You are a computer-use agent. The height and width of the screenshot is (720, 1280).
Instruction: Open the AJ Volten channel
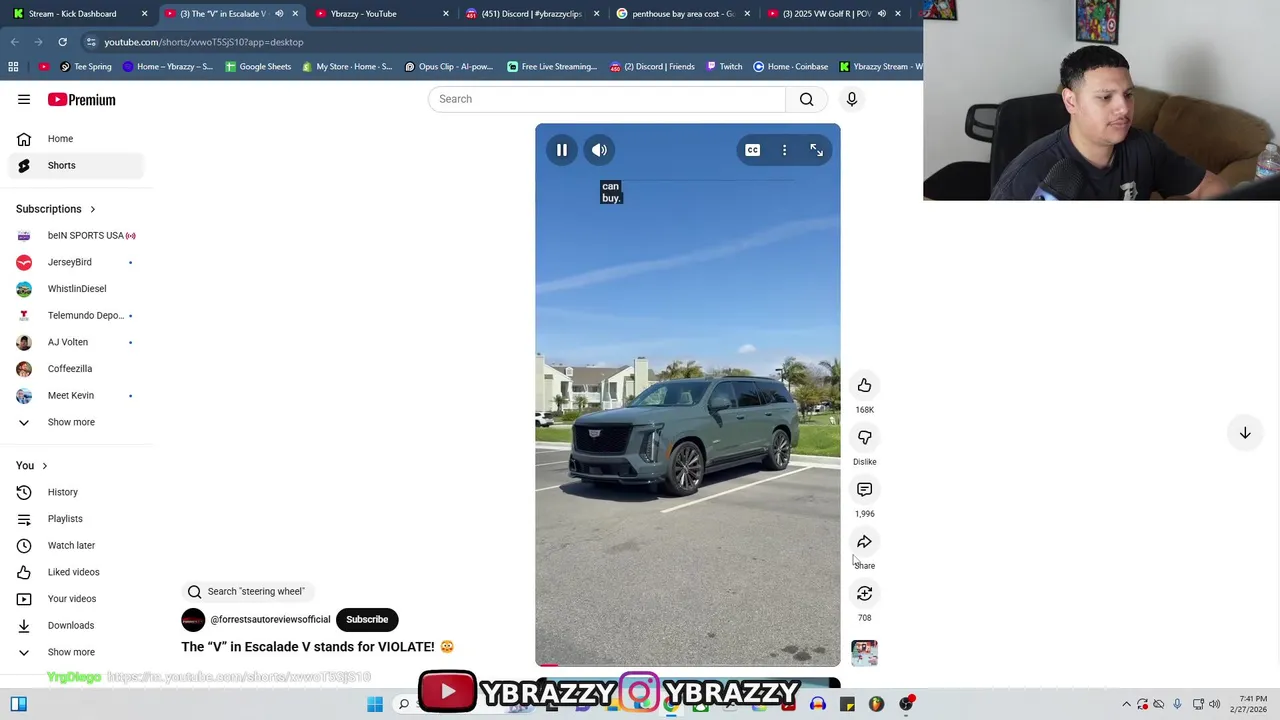point(76,342)
